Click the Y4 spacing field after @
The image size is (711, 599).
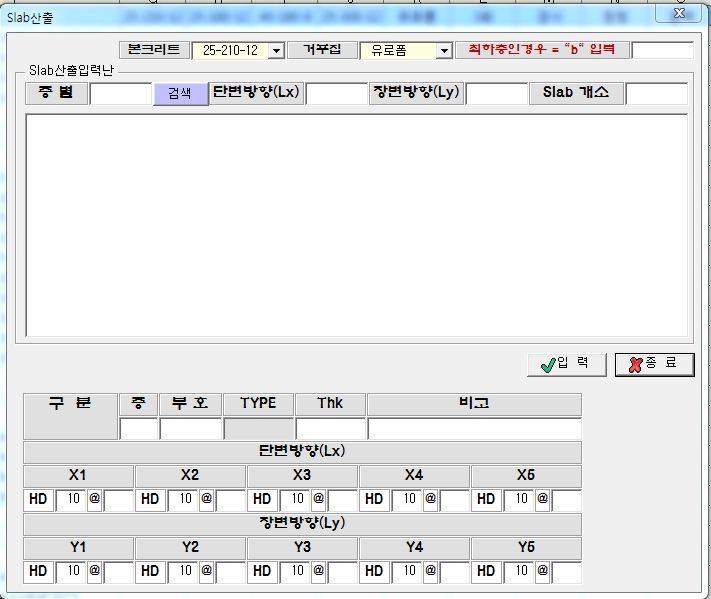[455, 572]
